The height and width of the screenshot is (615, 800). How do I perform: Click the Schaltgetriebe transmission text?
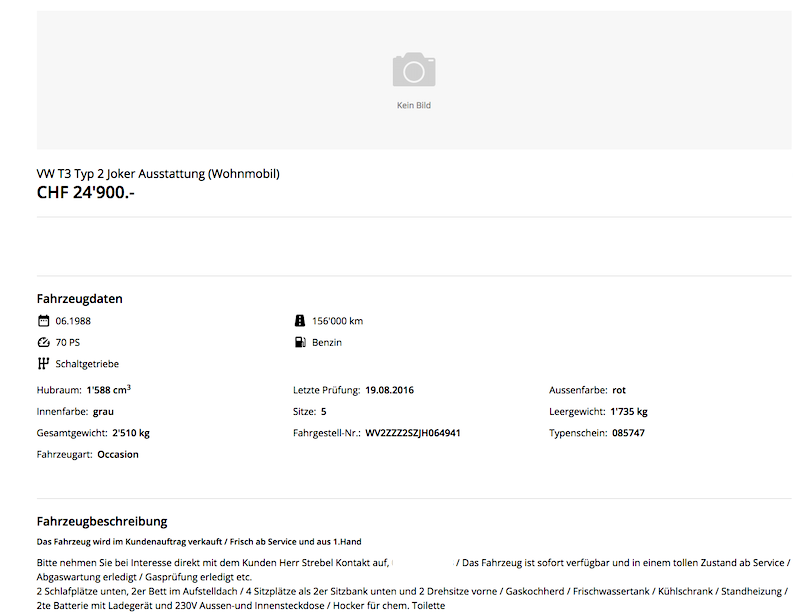point(87,364)
